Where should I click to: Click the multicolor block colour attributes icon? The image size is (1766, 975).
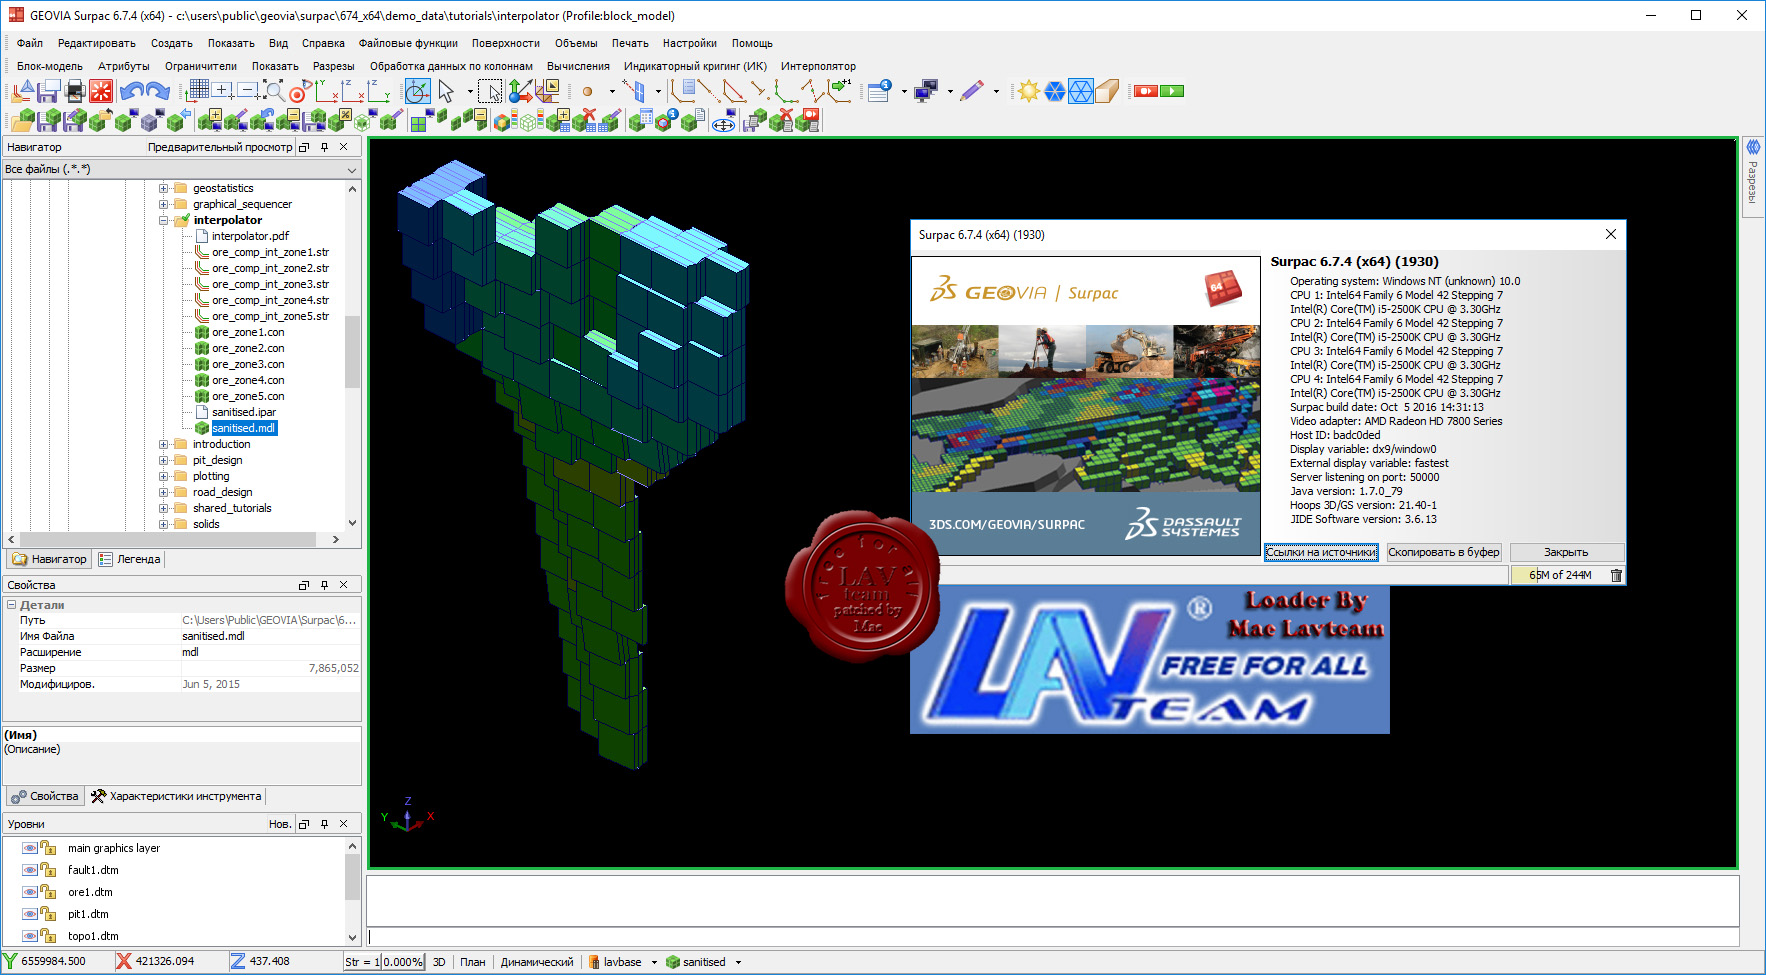point(505,121)
